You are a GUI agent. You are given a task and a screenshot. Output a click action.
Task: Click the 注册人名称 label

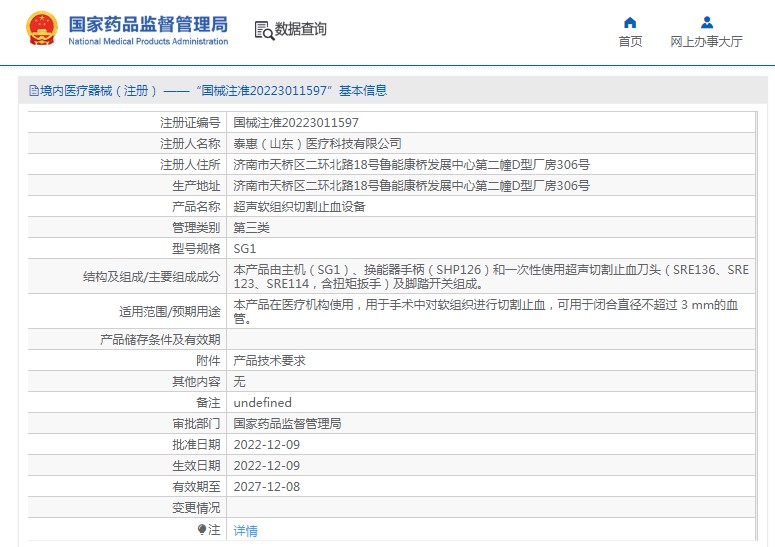[190, 144]
